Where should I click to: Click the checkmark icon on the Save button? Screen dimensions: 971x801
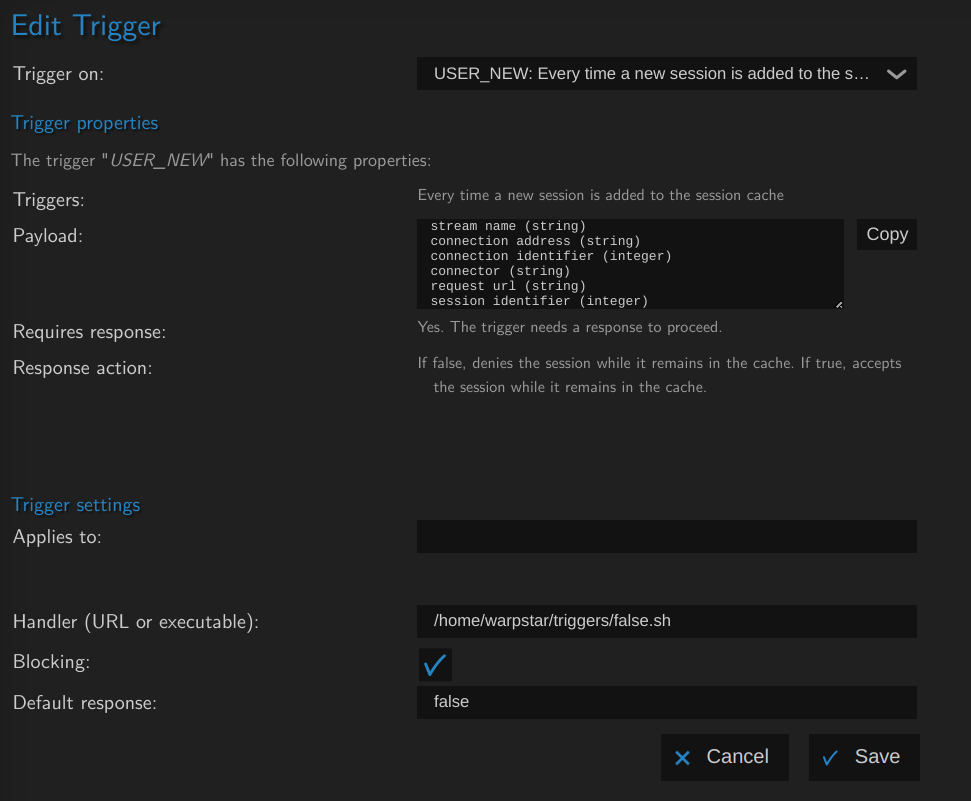click(x=830, y=758)
